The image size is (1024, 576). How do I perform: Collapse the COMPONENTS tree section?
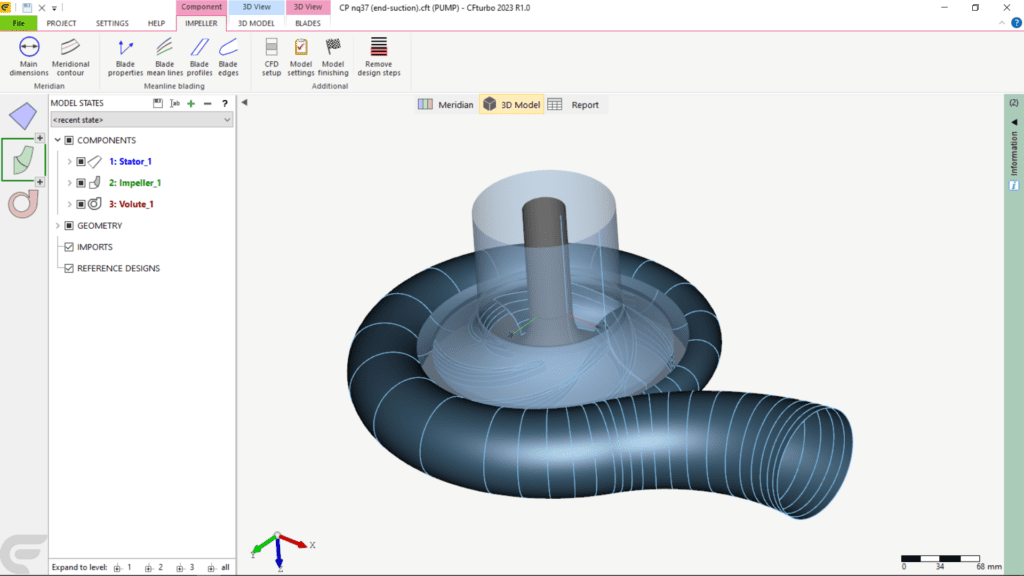tap(57, 140)
